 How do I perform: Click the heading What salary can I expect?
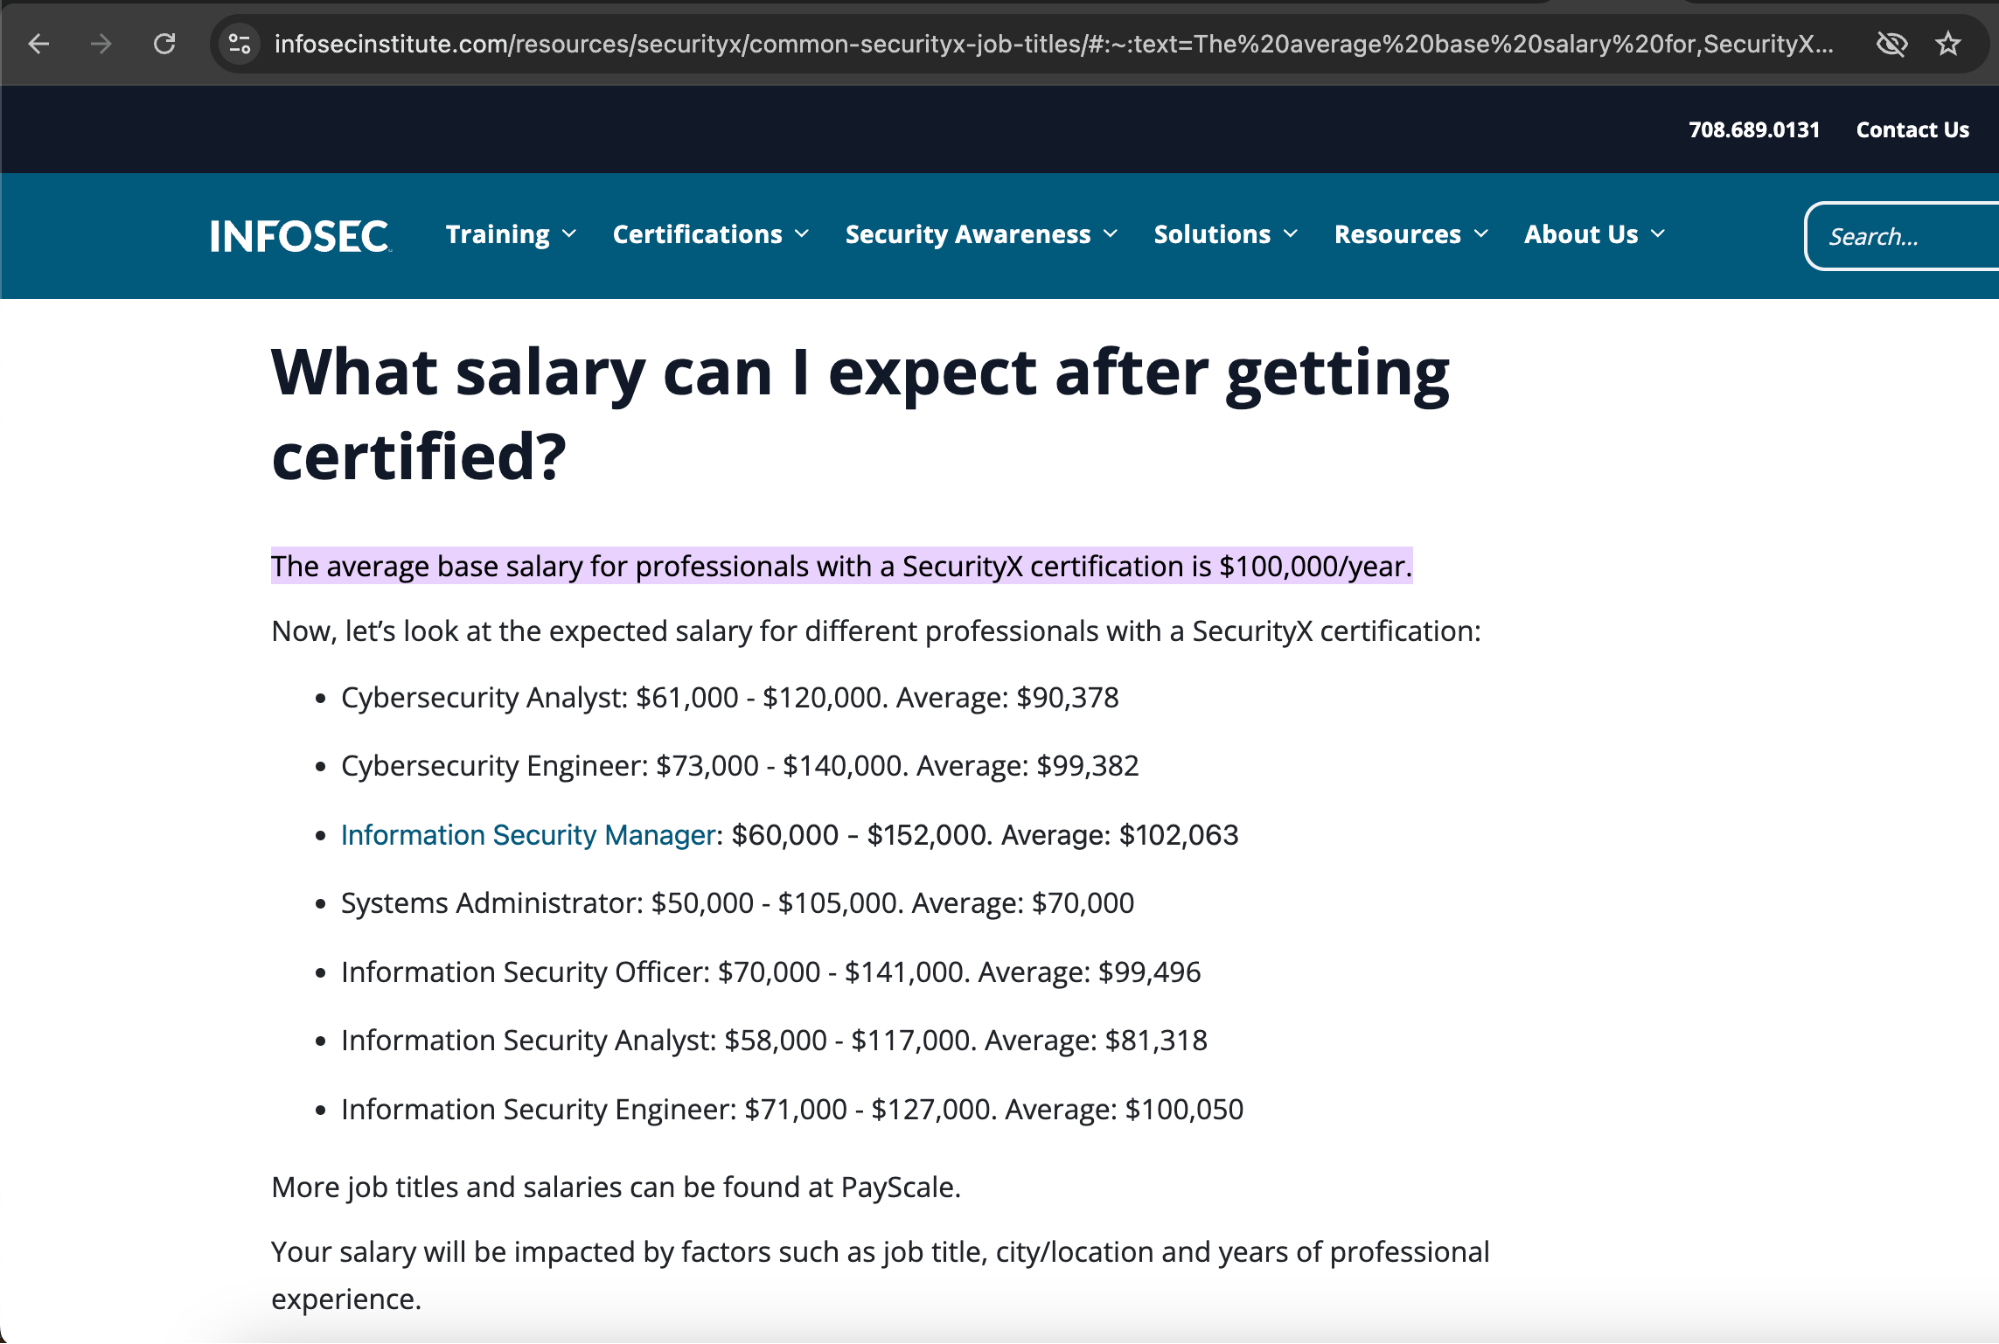(x=860, y=414)
